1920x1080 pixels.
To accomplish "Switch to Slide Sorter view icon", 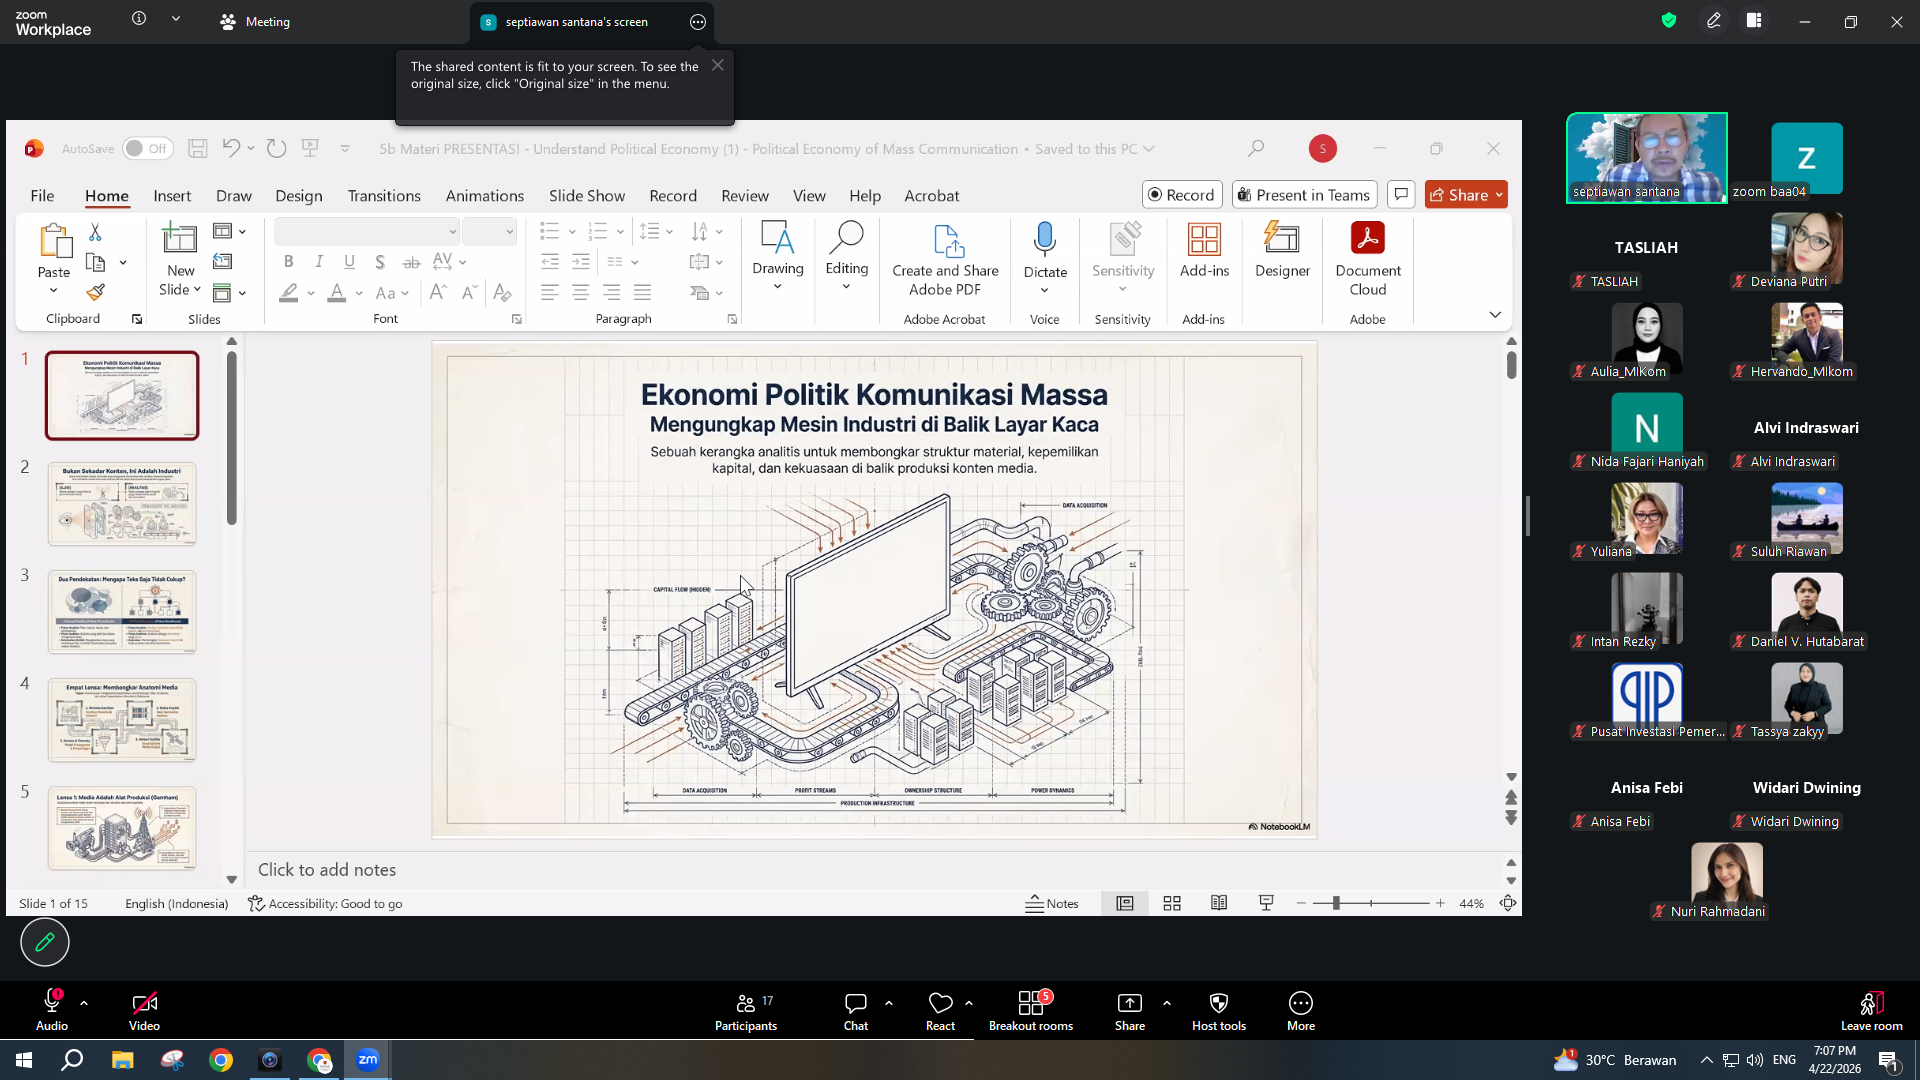I will 1172,904.
